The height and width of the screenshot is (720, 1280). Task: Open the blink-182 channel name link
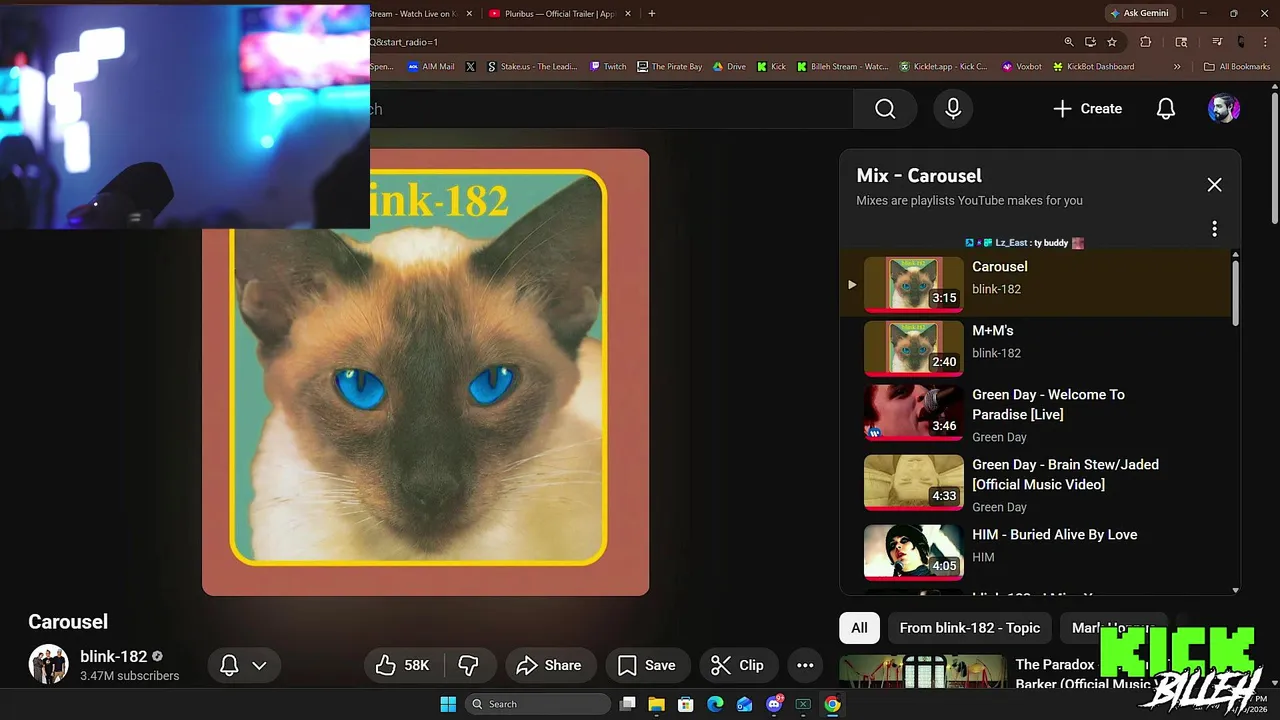pos(113,656)
